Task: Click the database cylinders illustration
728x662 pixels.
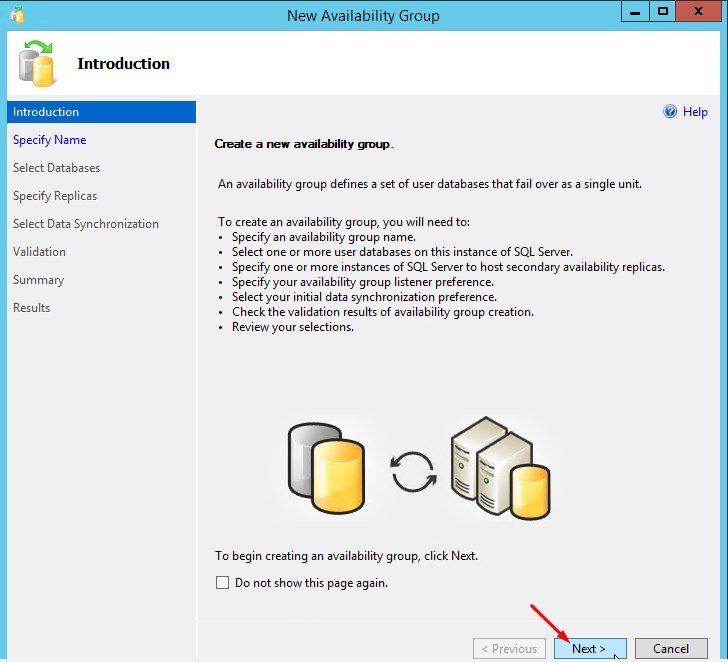Action: (x=324, y=461)
